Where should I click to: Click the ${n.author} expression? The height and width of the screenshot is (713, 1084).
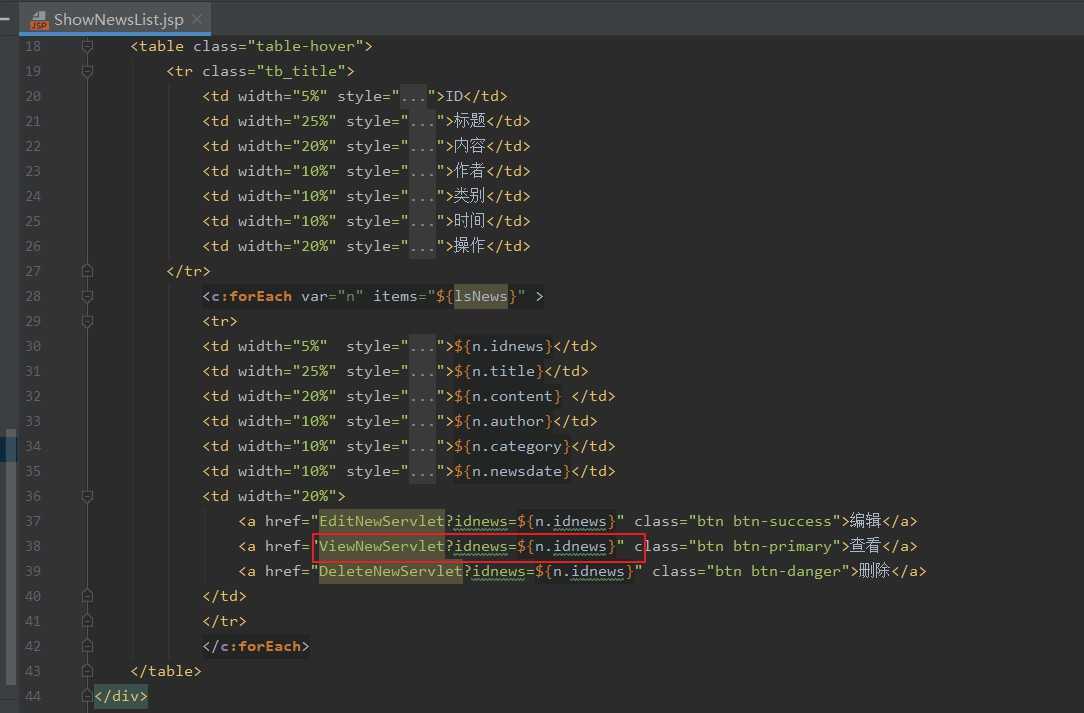click(503, 420)
